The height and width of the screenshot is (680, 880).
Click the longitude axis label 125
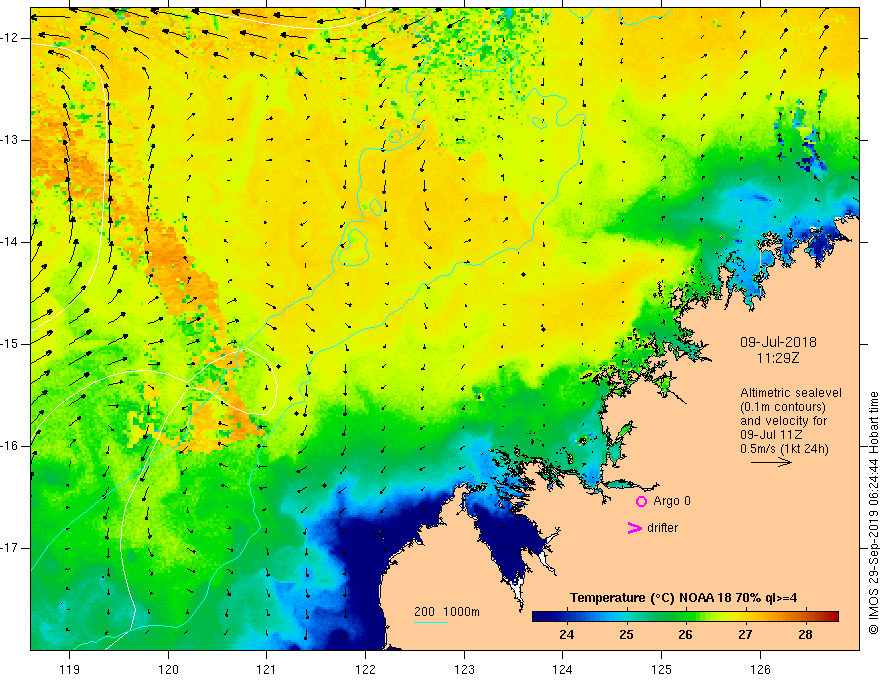click(662, 669)
